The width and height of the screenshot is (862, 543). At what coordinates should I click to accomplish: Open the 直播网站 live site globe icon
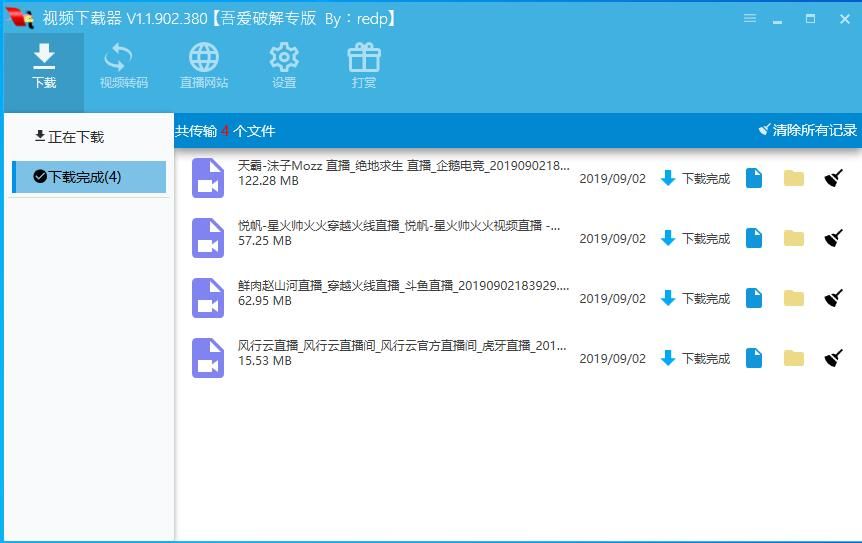[204, 66]
